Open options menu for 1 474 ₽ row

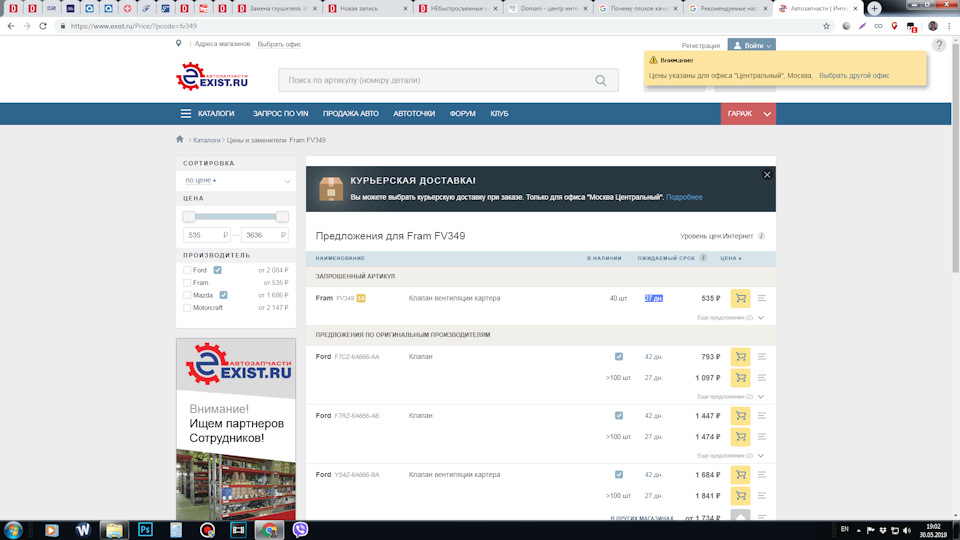[x=762, y=437]
